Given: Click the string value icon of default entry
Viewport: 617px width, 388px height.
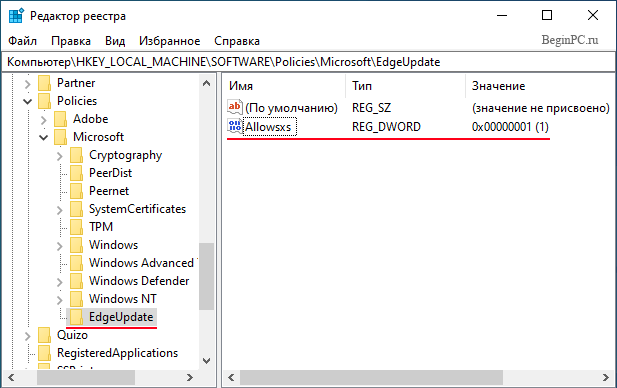Looking at the screenshot, I should 235,107.
